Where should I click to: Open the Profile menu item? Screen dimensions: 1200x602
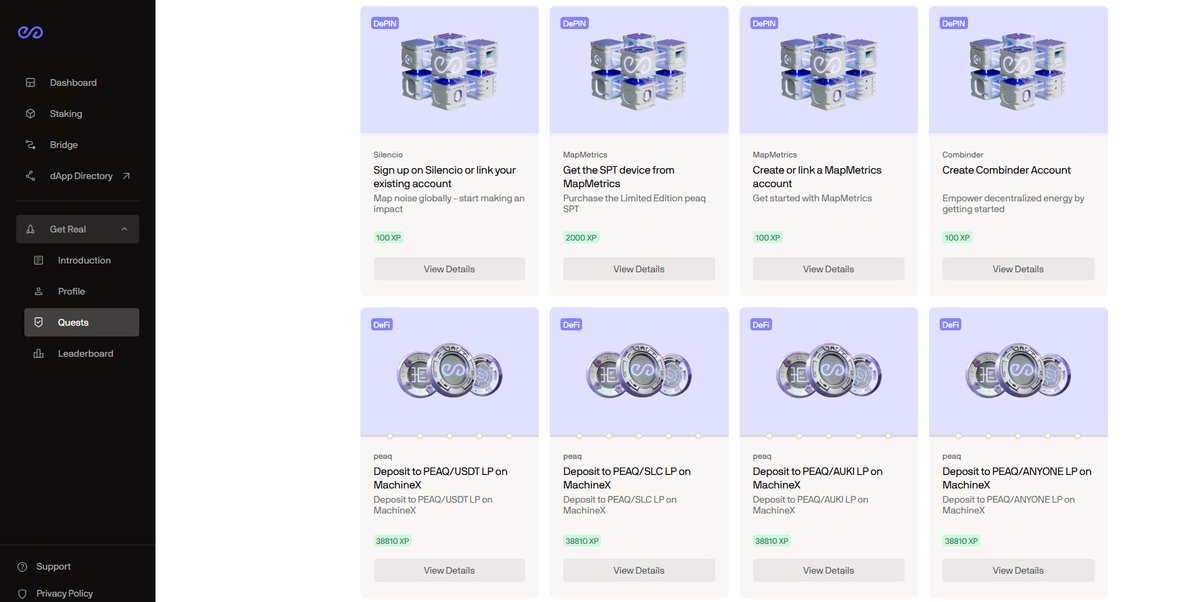click(71, 292)
